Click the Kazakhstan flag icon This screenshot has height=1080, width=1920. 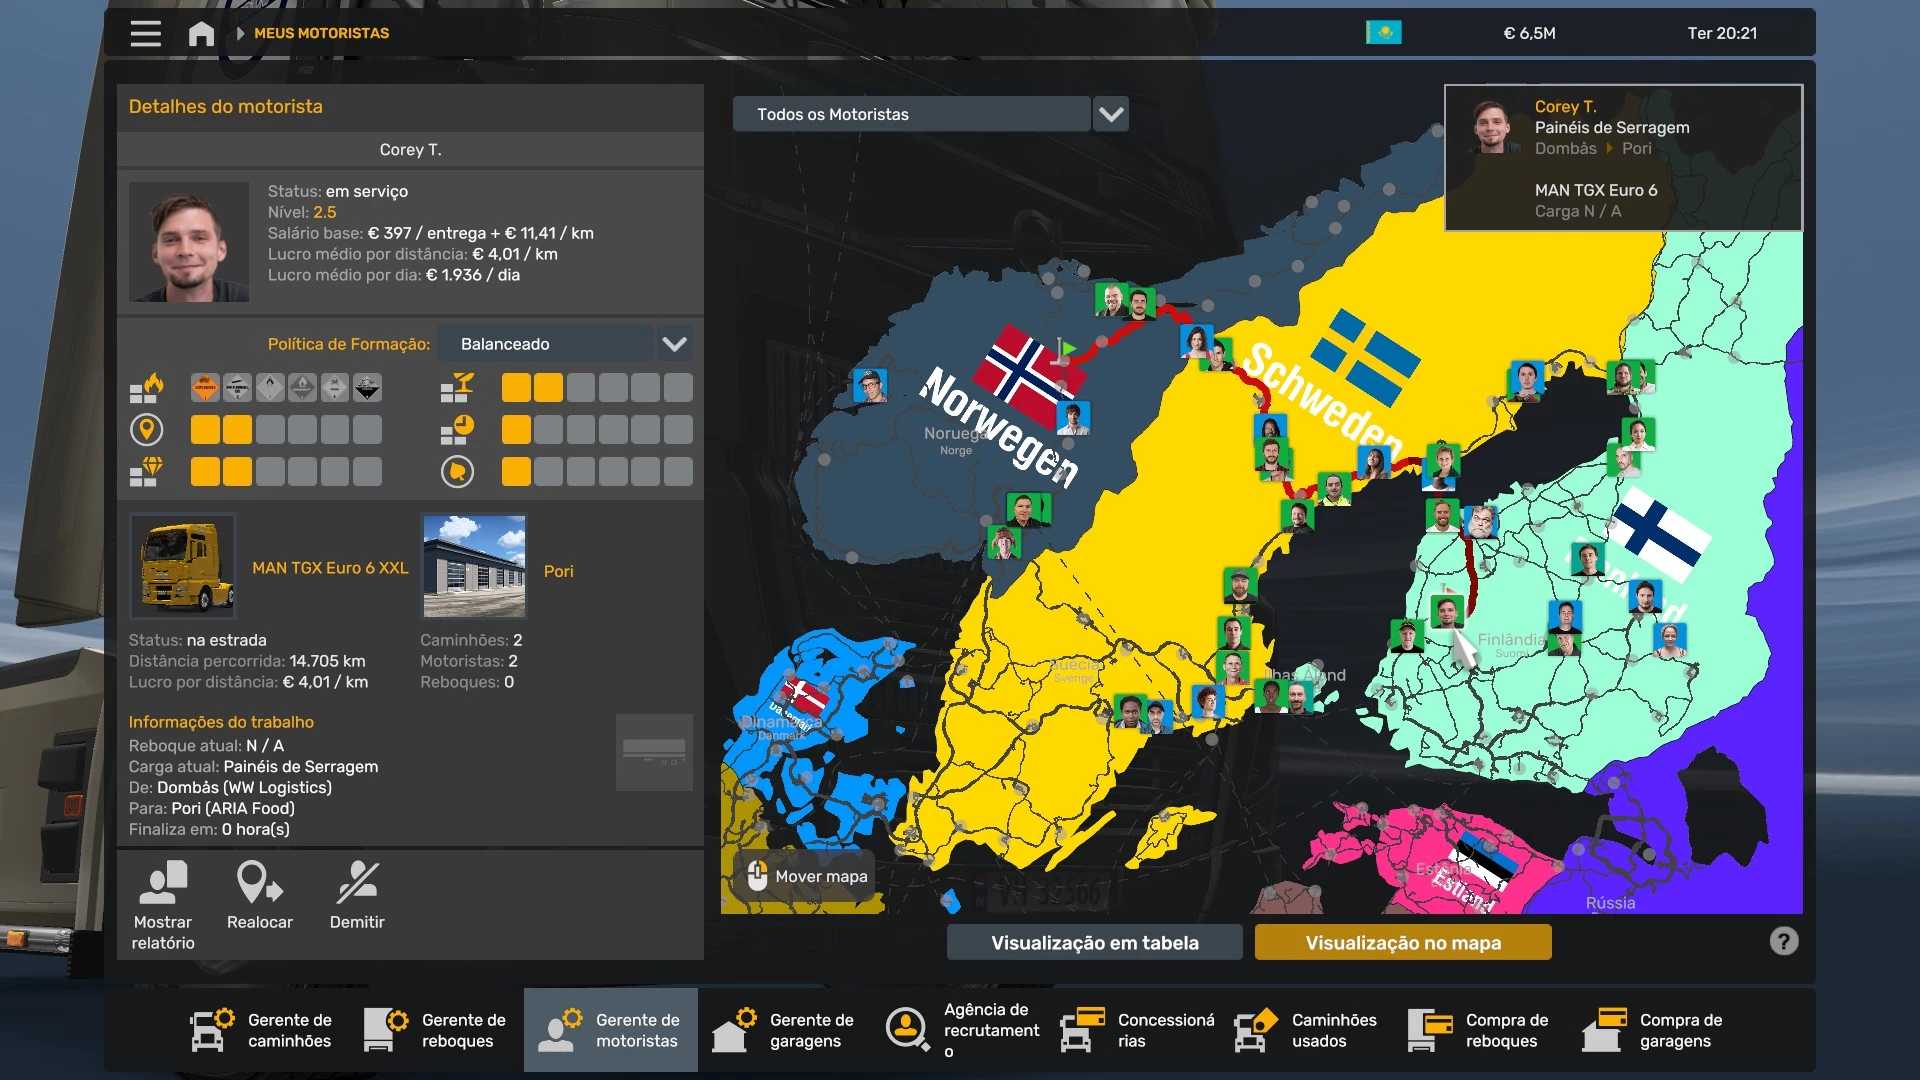[x=1383, y=33]
